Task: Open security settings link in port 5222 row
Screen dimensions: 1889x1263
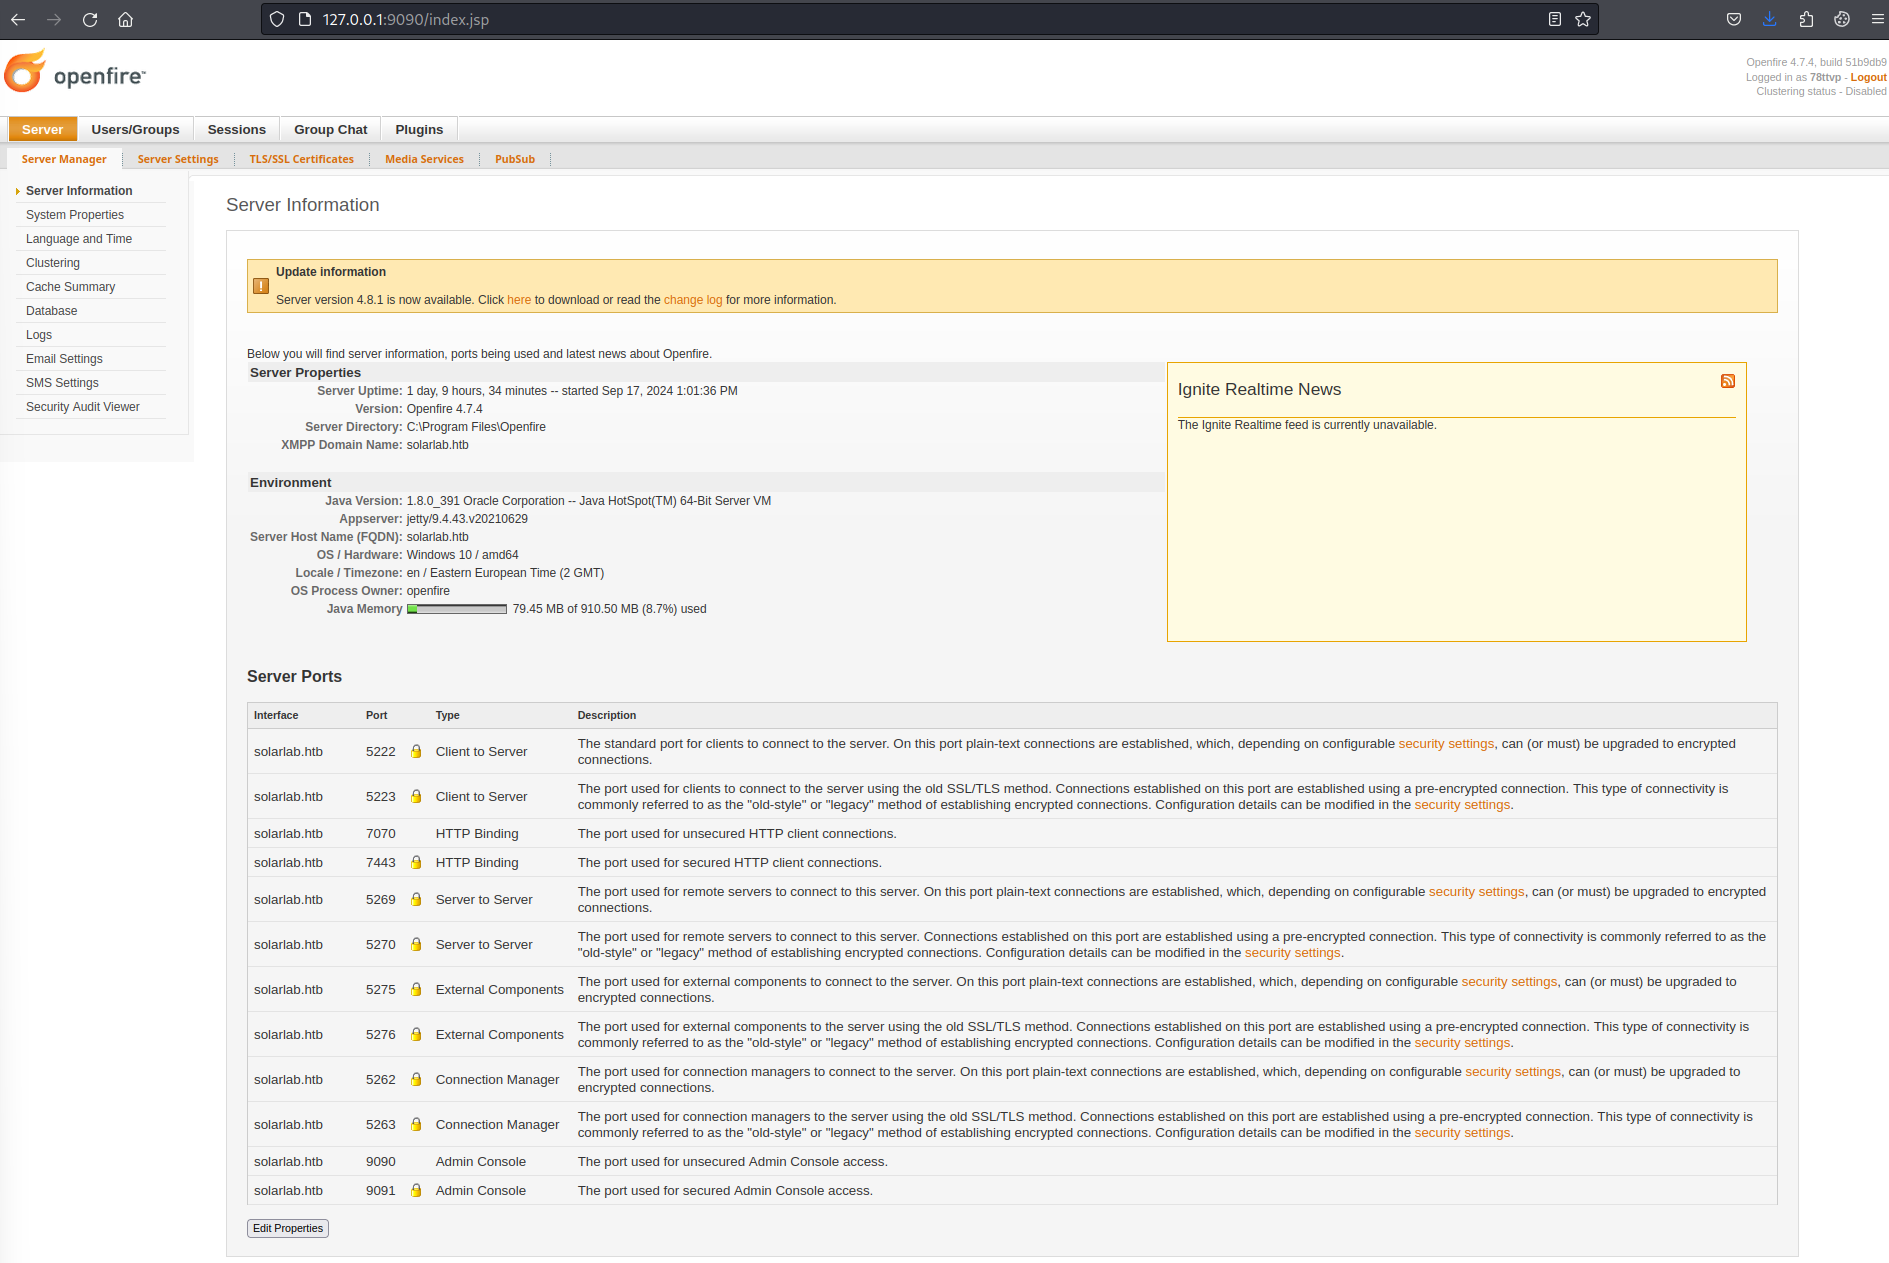Action: coord(1446,743)
